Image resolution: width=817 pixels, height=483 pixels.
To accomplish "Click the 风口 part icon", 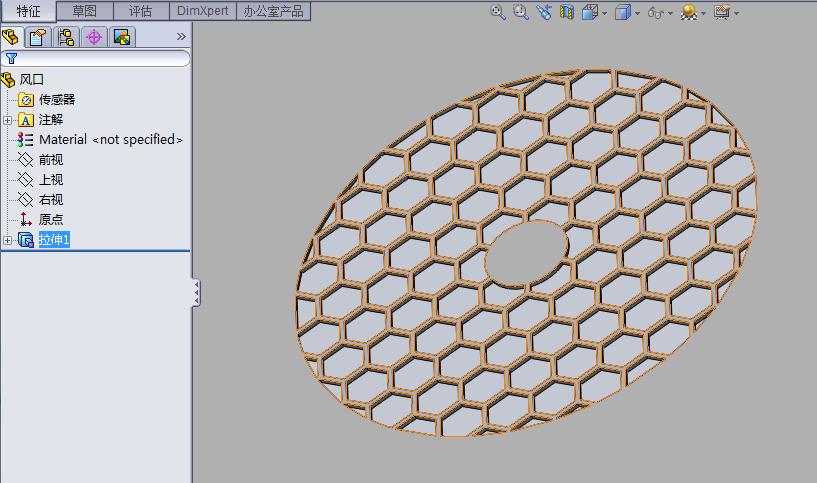I will click(x=8, y=80).
